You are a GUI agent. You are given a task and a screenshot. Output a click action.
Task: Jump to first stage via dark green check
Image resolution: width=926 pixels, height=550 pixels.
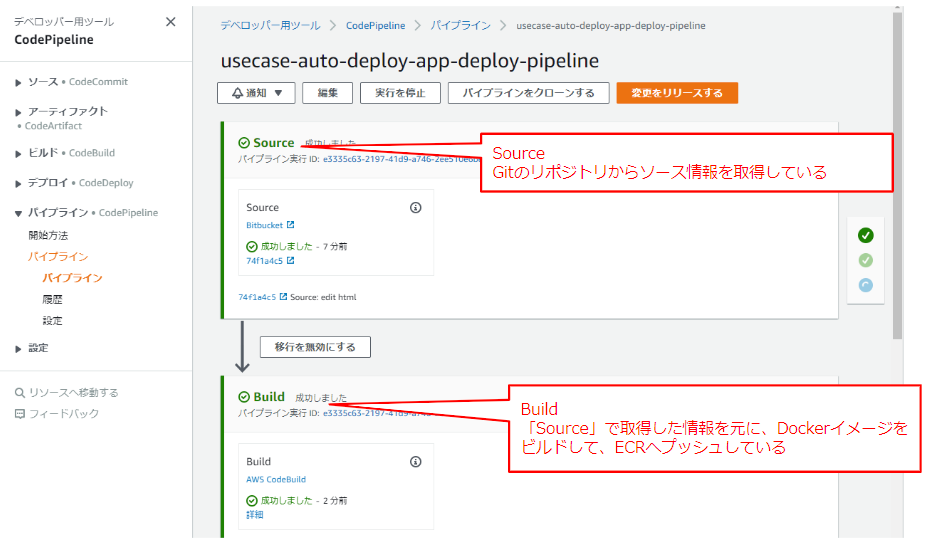click(x=866, y=235)
